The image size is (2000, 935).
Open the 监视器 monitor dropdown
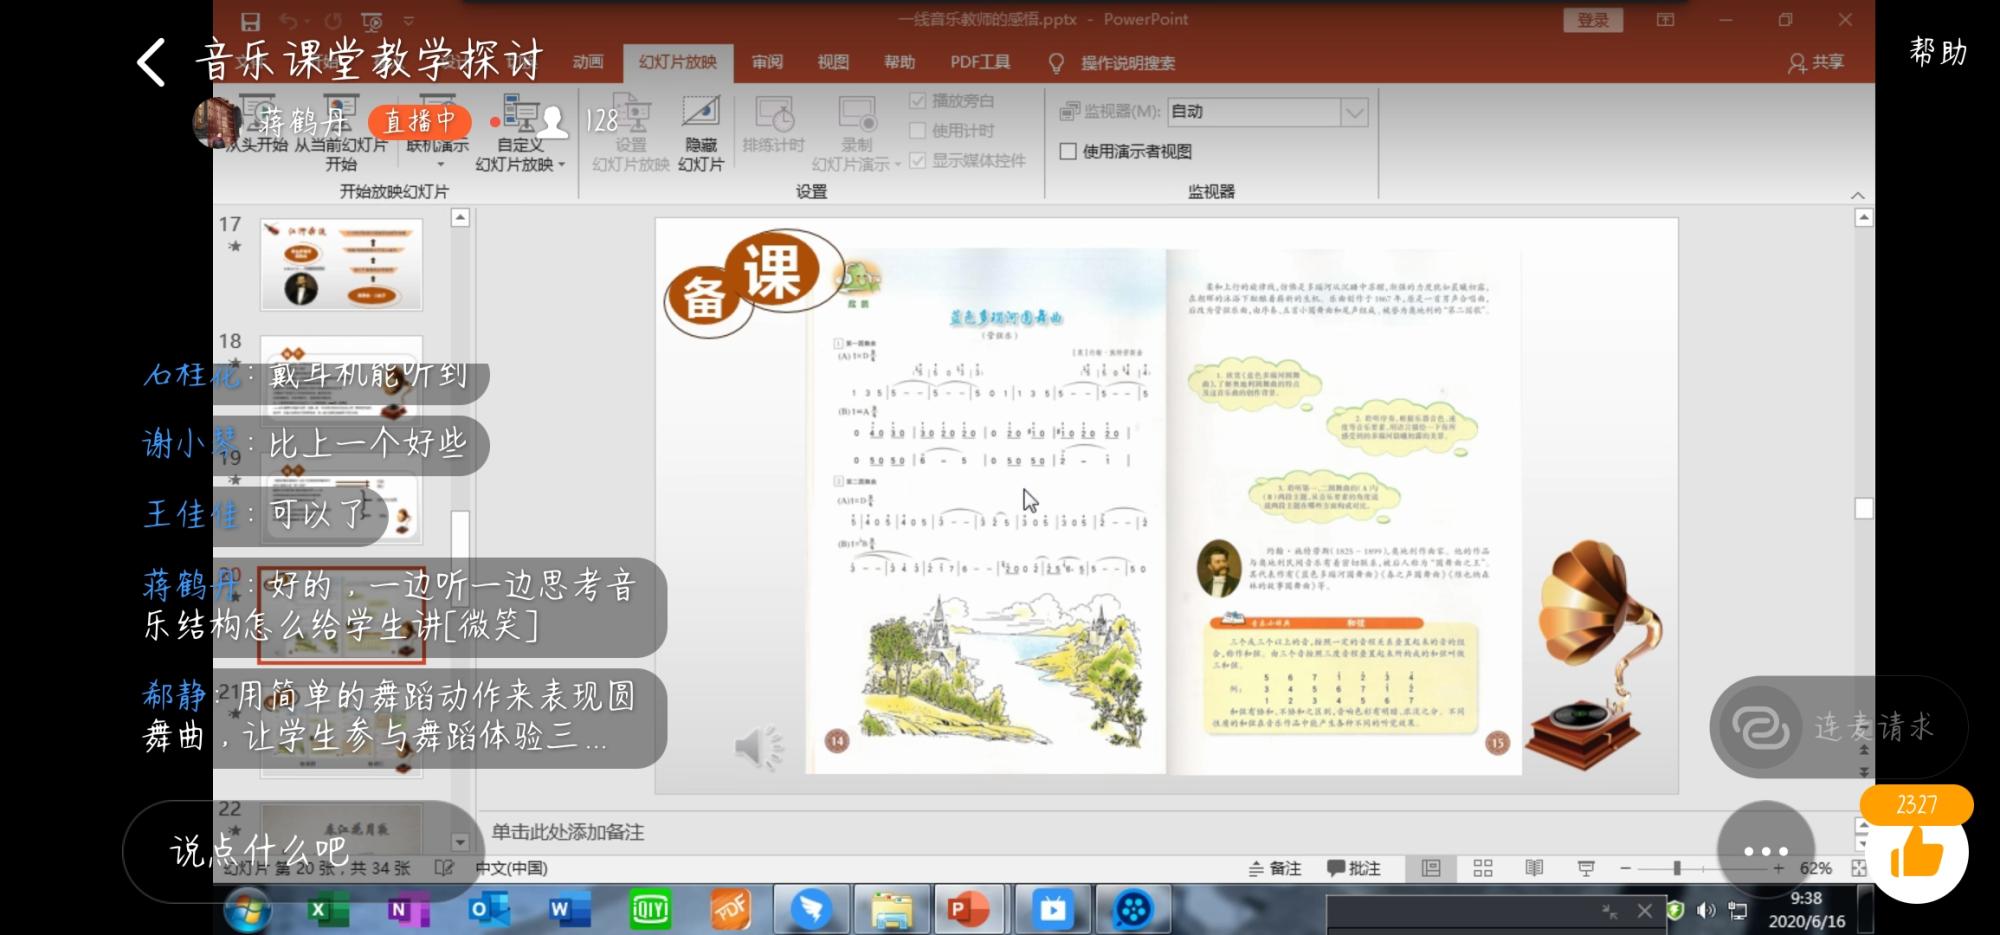point(1354,112)
